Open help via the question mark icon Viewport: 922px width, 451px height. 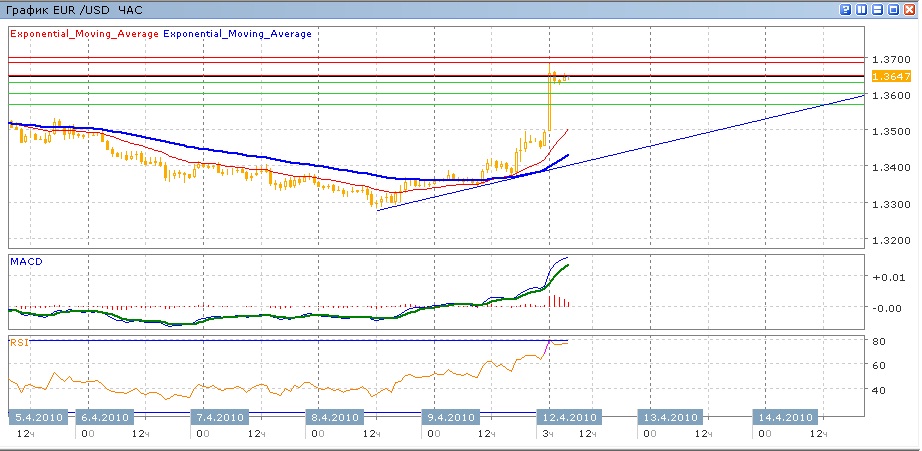[x=846, y=9]
